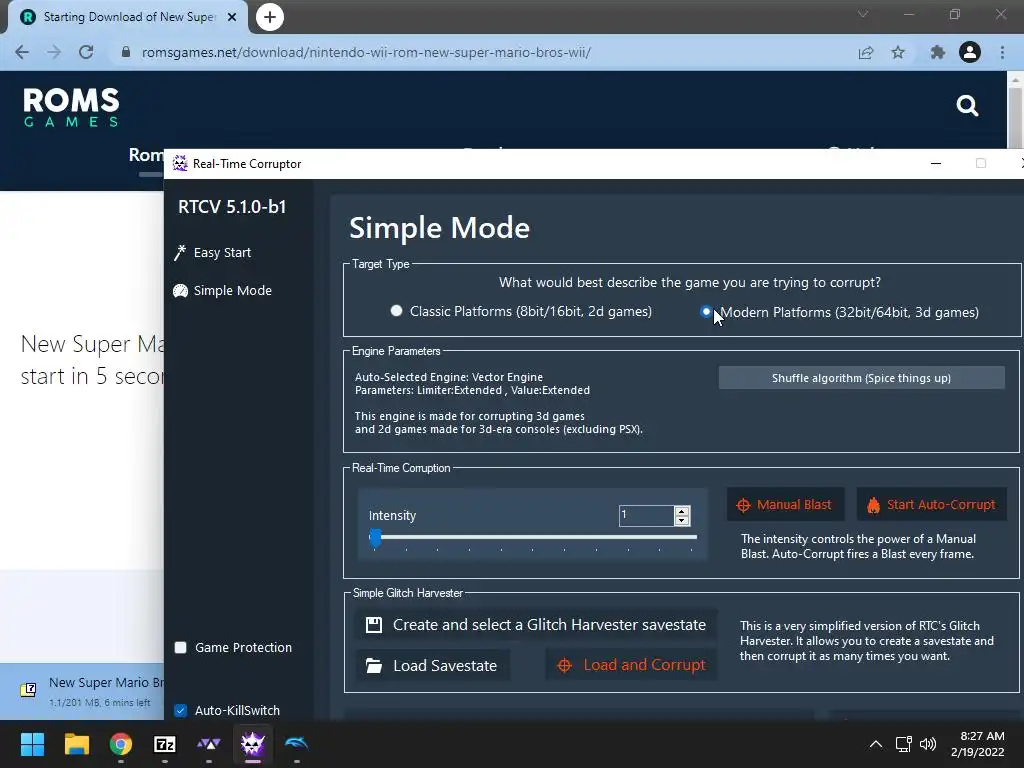The image size is (1024, 768).
Task: Increase Intensity with the up stepper arrow
Action: point(682,511)
